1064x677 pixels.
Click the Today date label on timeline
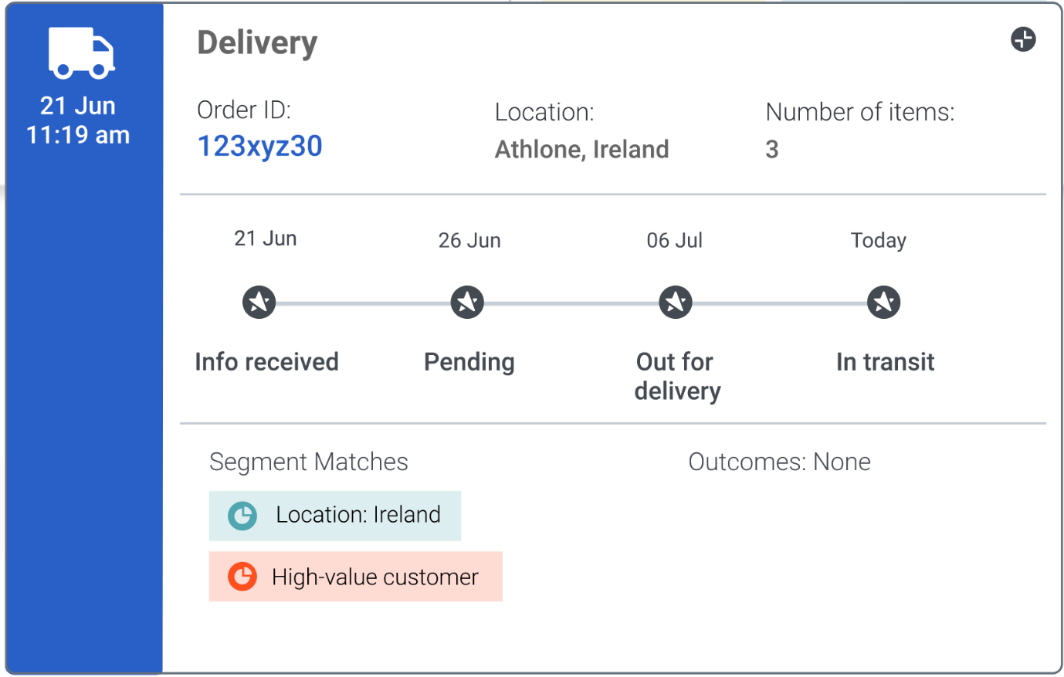[x=879, y=240]
